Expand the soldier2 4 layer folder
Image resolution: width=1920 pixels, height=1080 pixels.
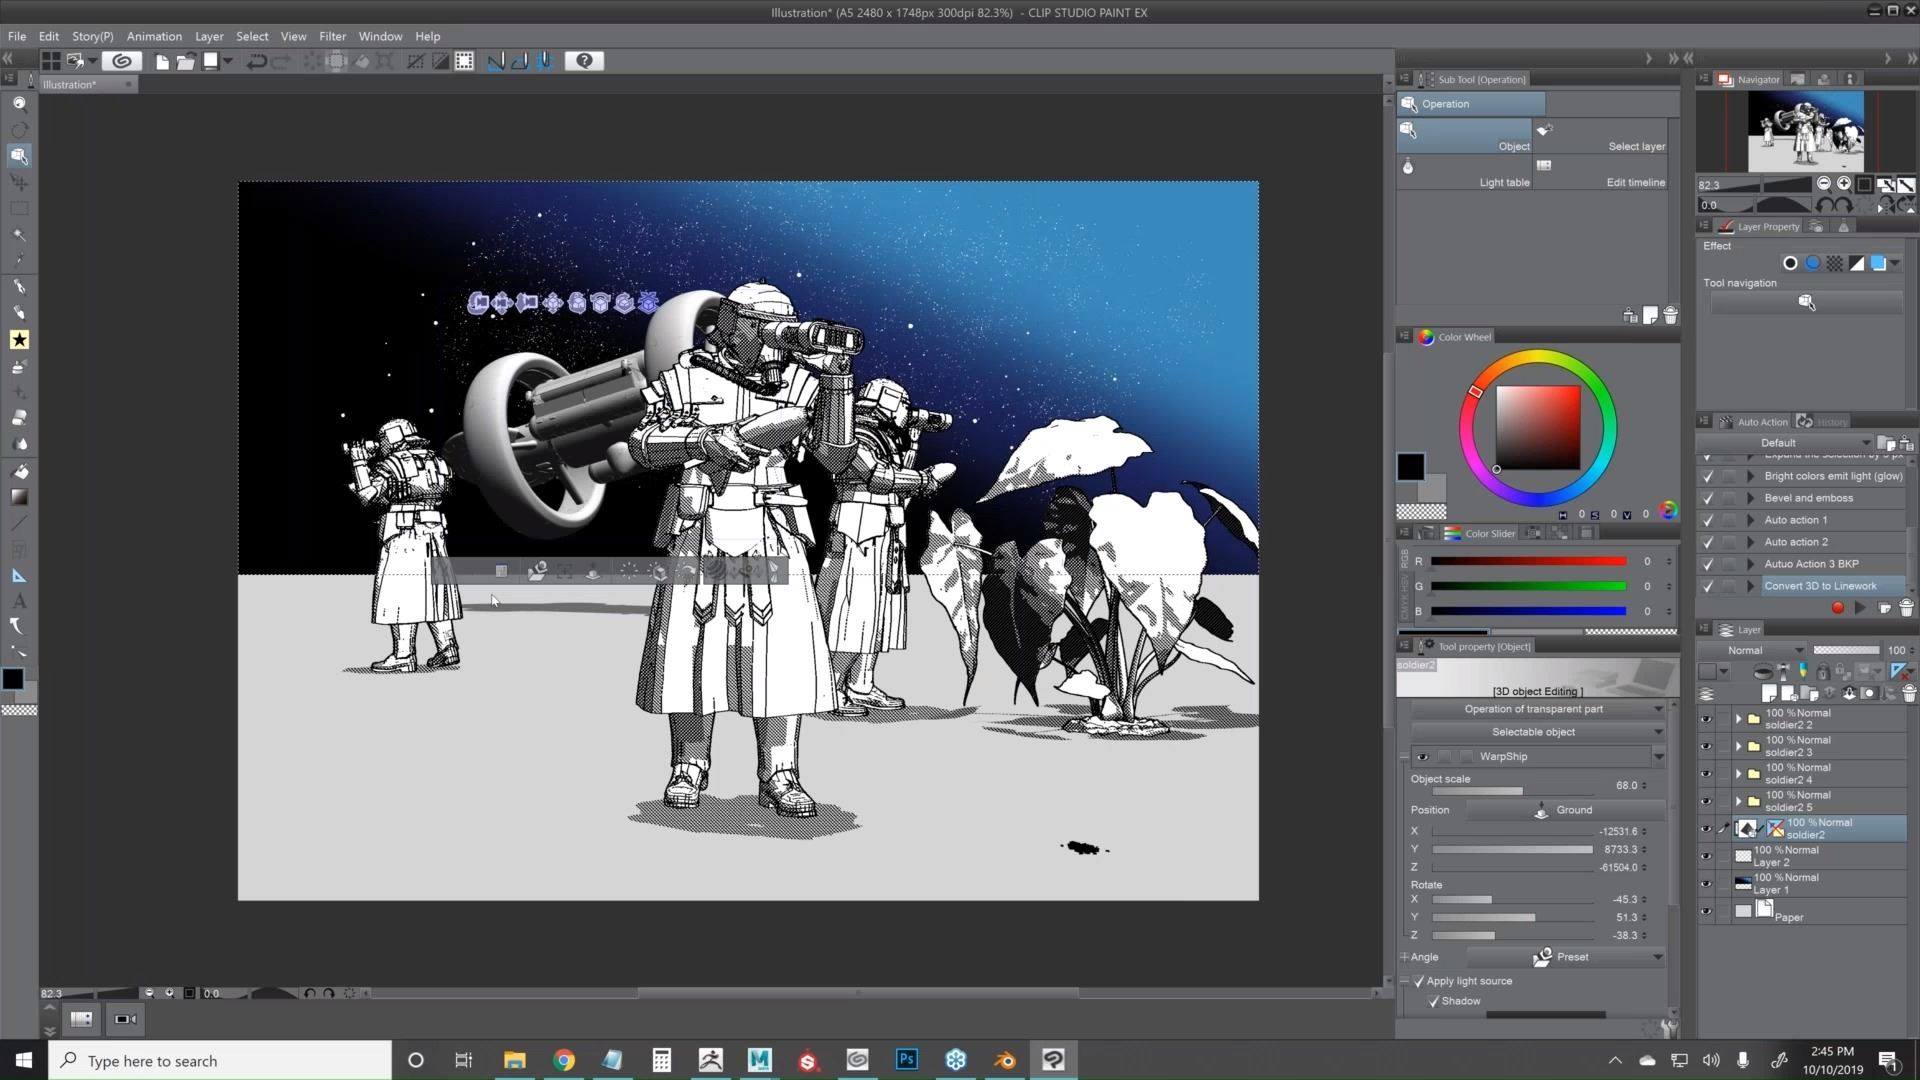pyautogui.click(x=1738, y=773)
